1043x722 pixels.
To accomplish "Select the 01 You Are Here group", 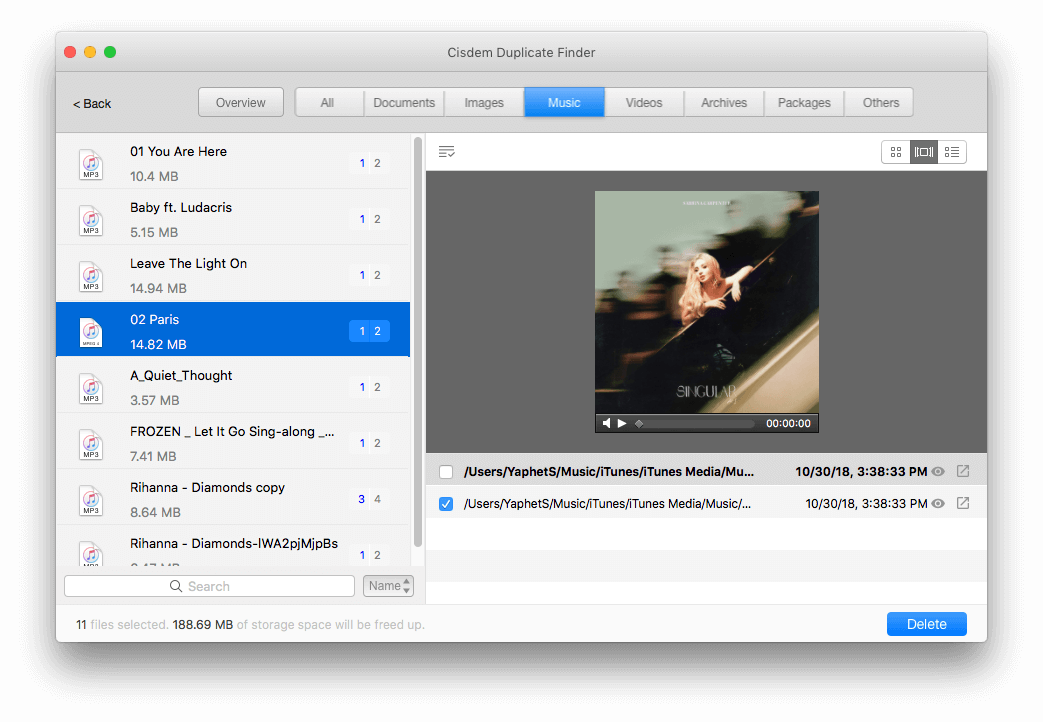I will click(x=233, y=163).
